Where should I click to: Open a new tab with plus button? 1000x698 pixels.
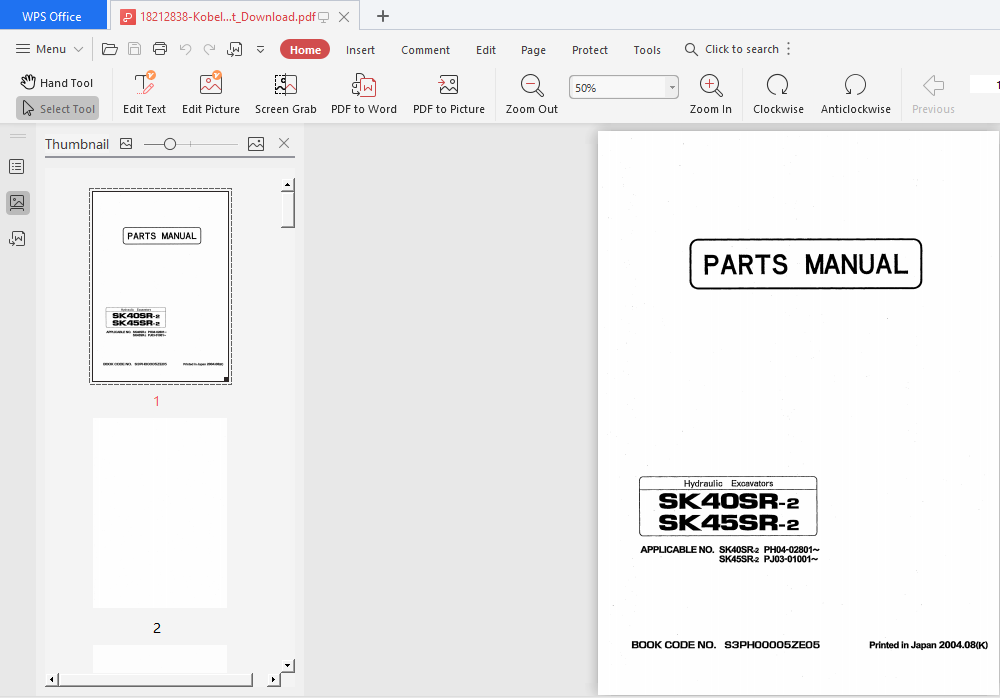pos(383,17)
